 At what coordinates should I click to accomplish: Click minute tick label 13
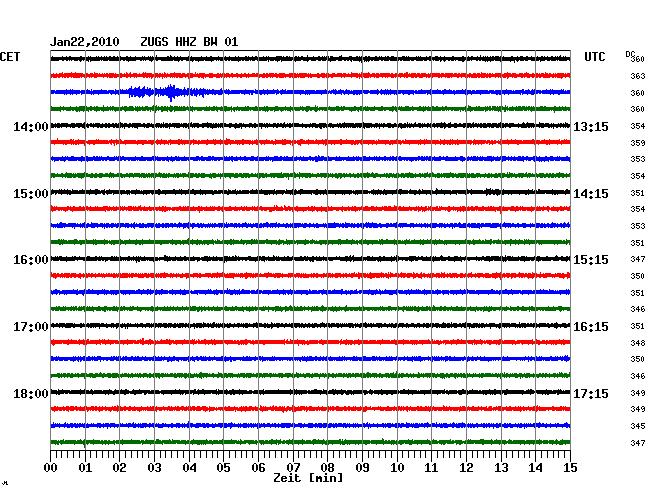click(501, 468)
